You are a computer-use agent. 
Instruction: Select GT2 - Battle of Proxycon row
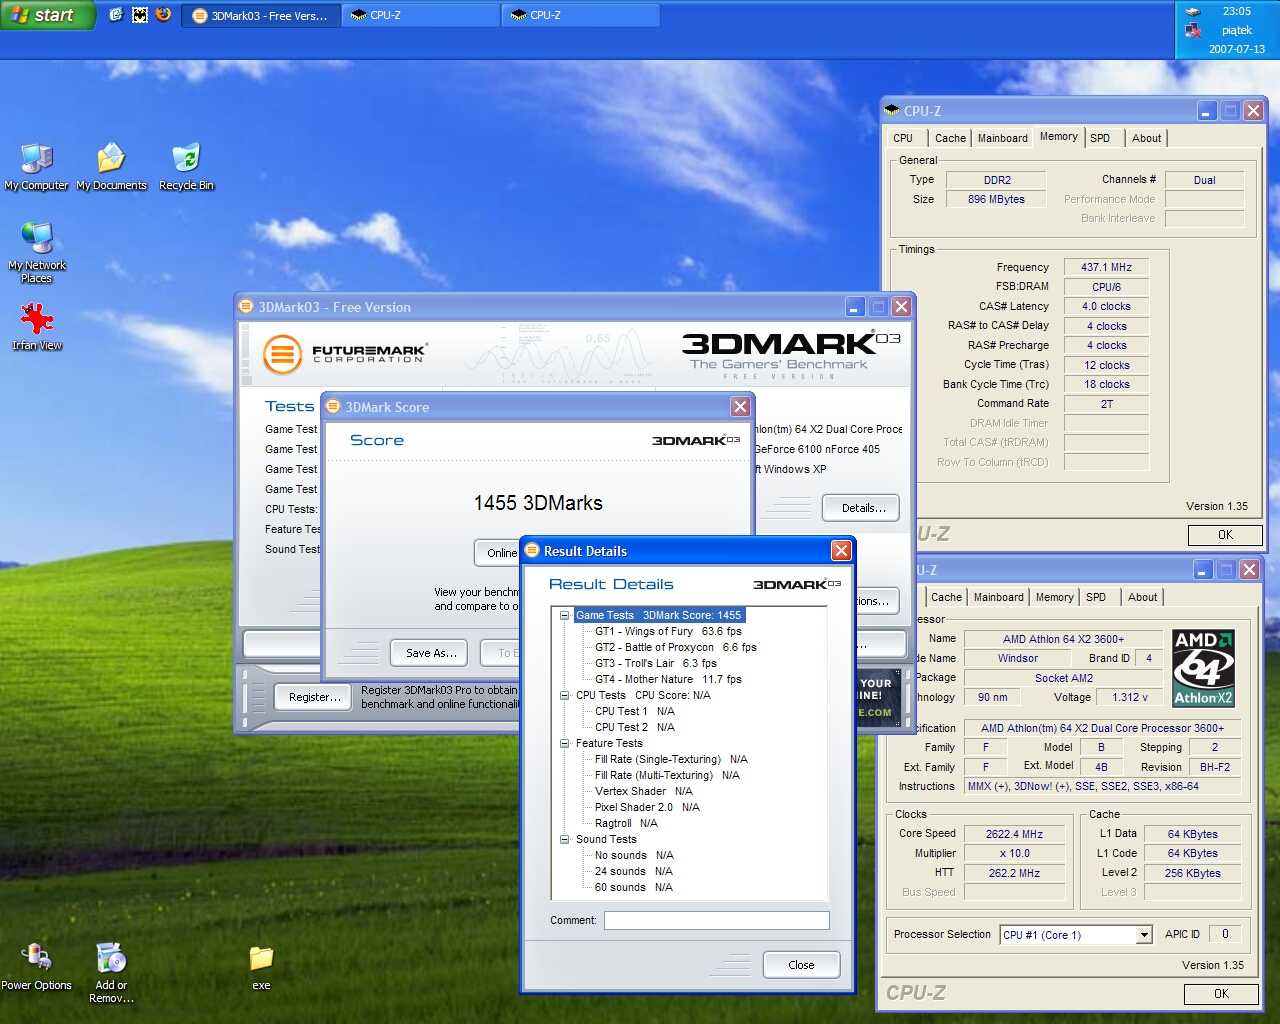[x=676, y=647]
